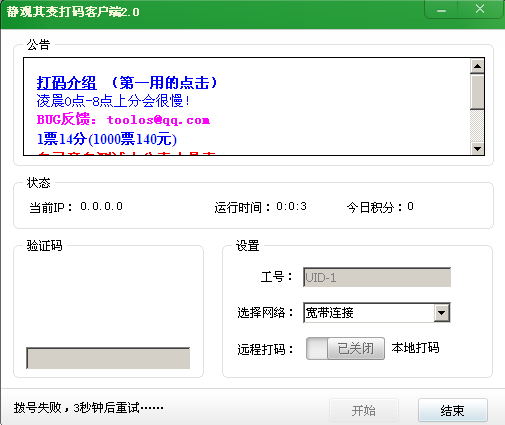
Task: Click the 运行时间 value 0:0:3
Action: (x=291, y=207)
